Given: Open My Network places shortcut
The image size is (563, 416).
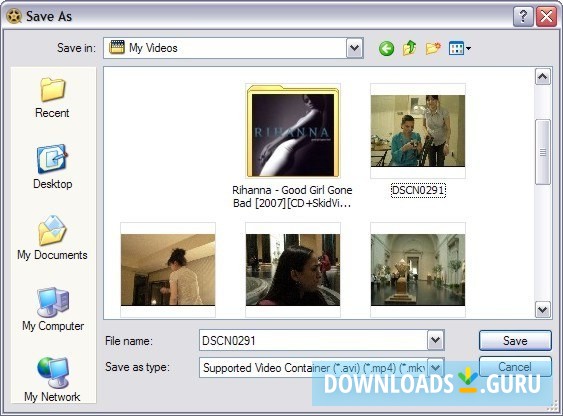Looking at the screenshot, I should click(x=52, y=379).
